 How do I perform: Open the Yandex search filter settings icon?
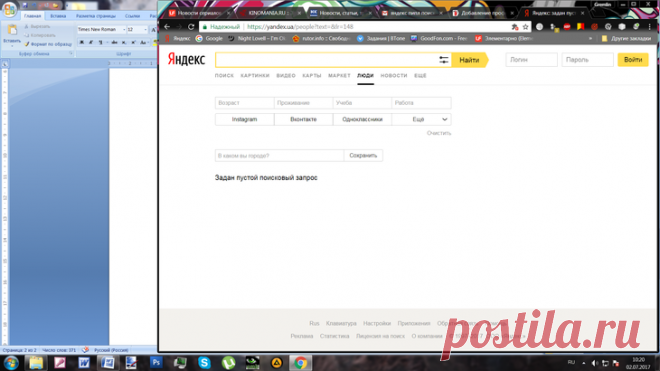pyautogui.click(x=444, y=60)
